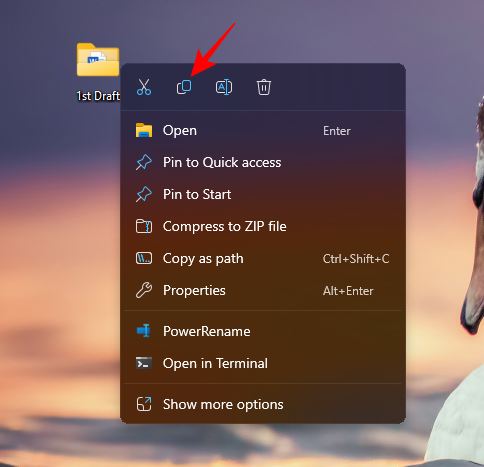
Task: Click the zipped folder icon beside Compress
Action: 144,226
